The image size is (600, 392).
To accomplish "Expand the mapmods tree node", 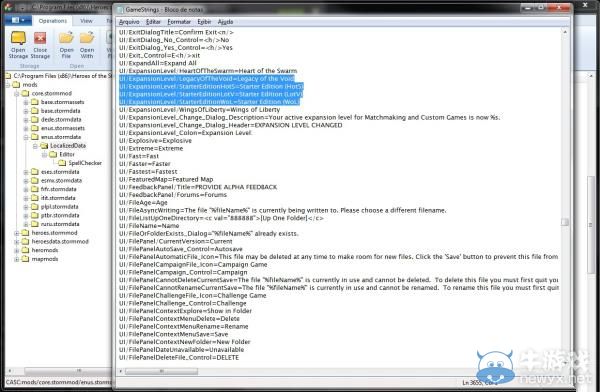I will coord(17,259).
